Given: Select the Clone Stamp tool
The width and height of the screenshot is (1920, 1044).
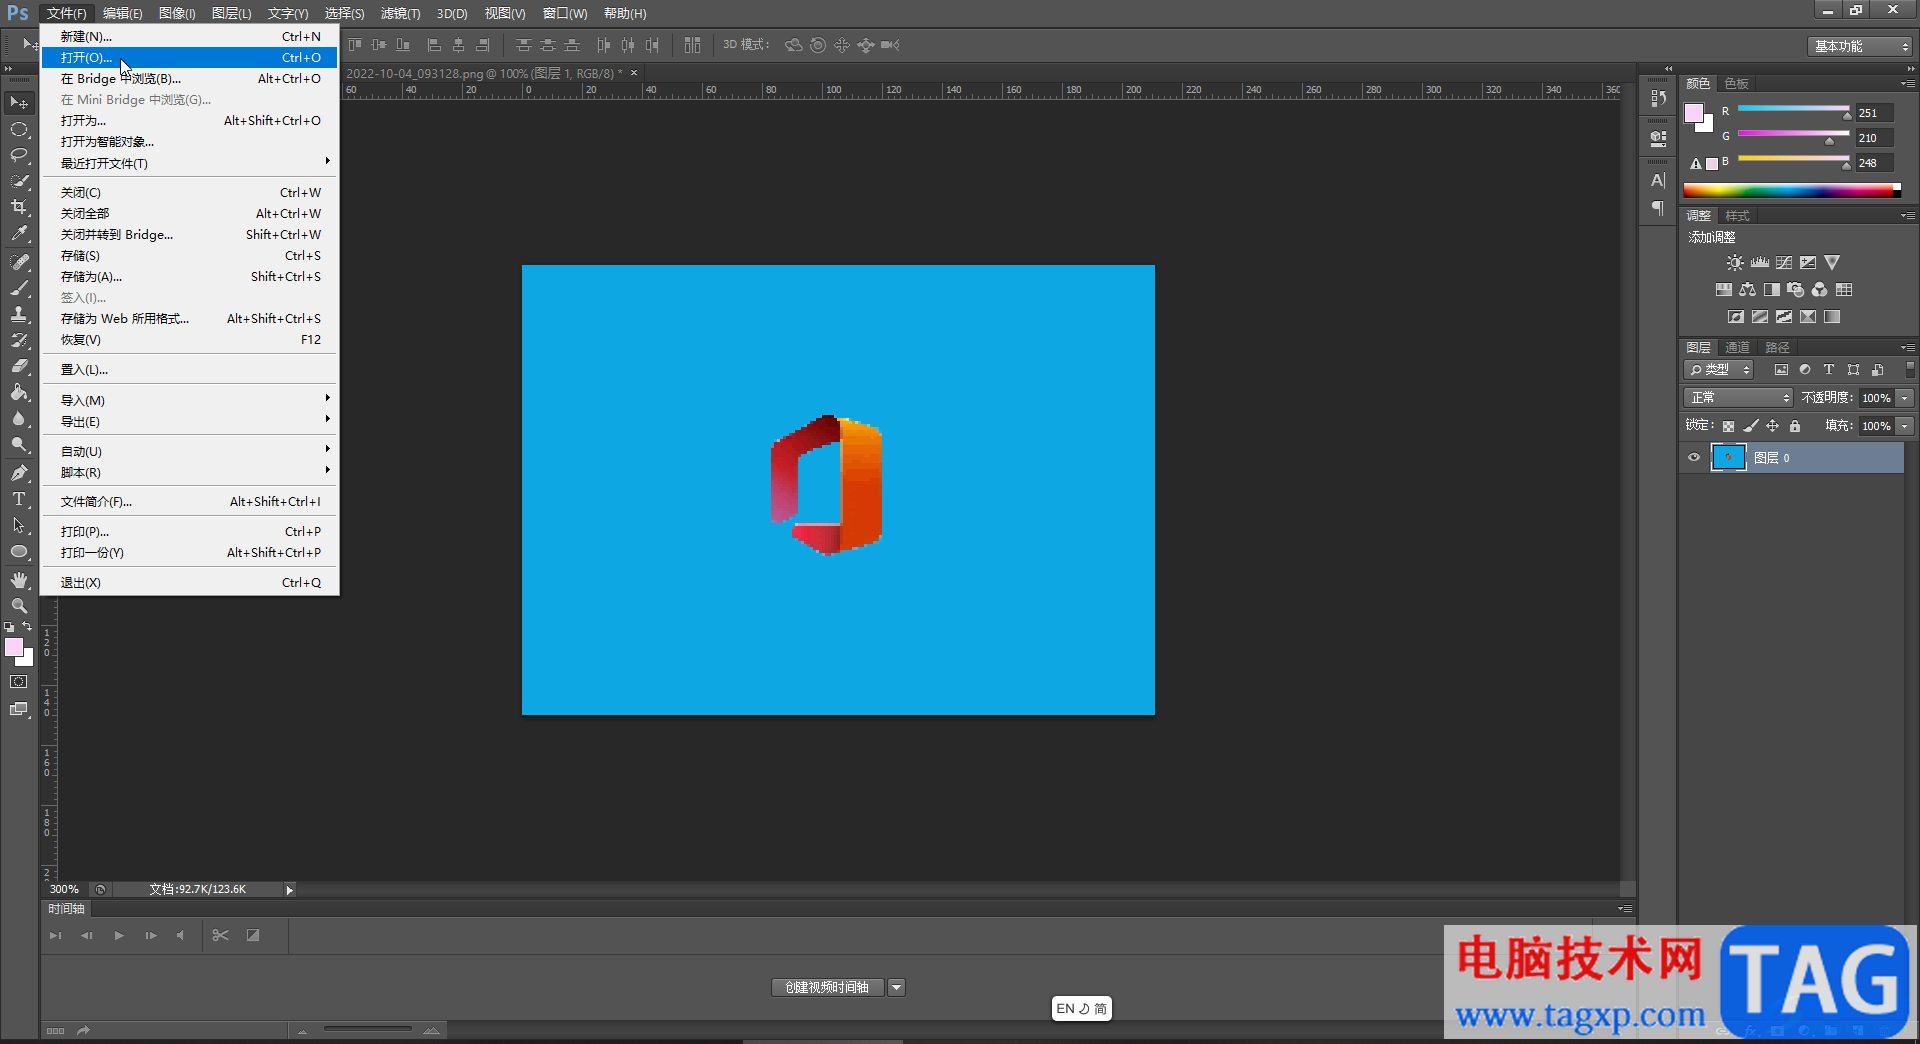Looking at the screenshot, I should click(x=19, y=314).
